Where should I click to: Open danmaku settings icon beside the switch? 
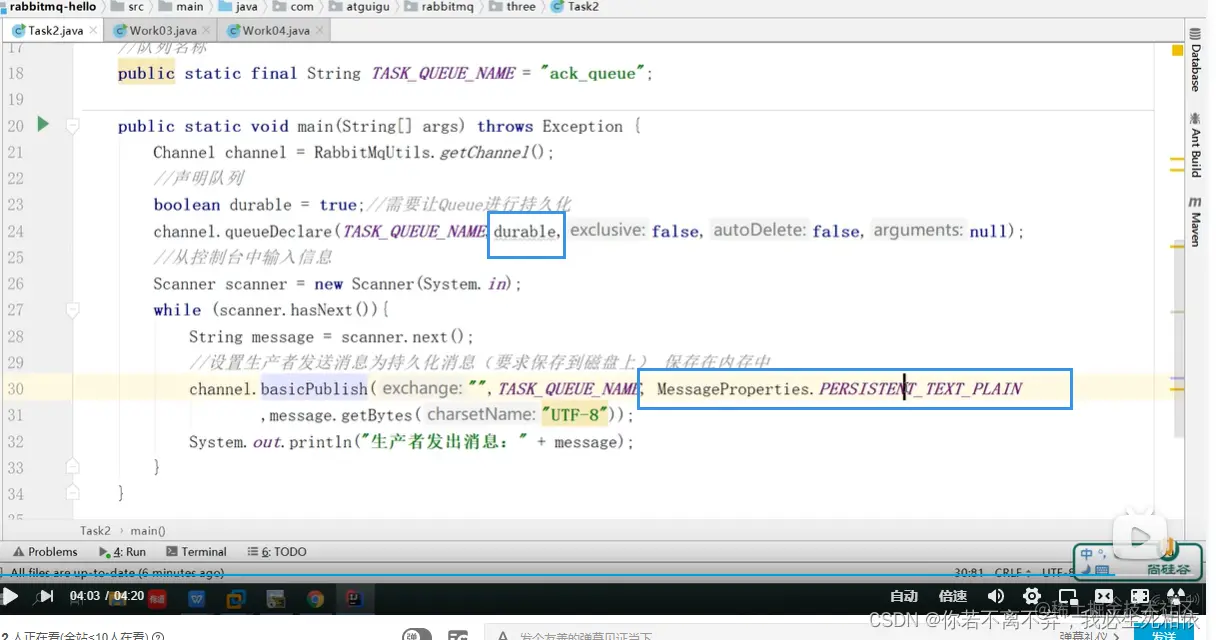click(x=458, y=635)
